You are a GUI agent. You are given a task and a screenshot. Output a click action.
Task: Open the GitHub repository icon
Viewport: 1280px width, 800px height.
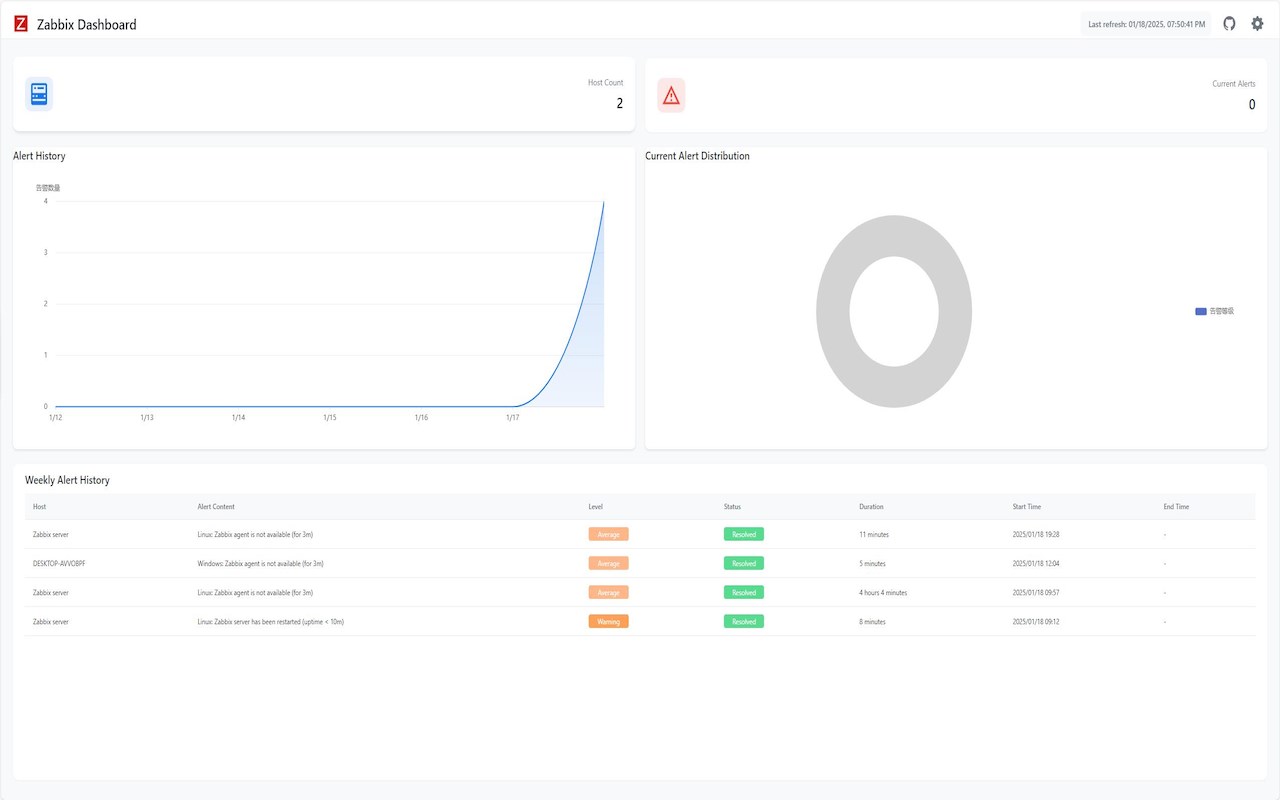point(1230,23)
